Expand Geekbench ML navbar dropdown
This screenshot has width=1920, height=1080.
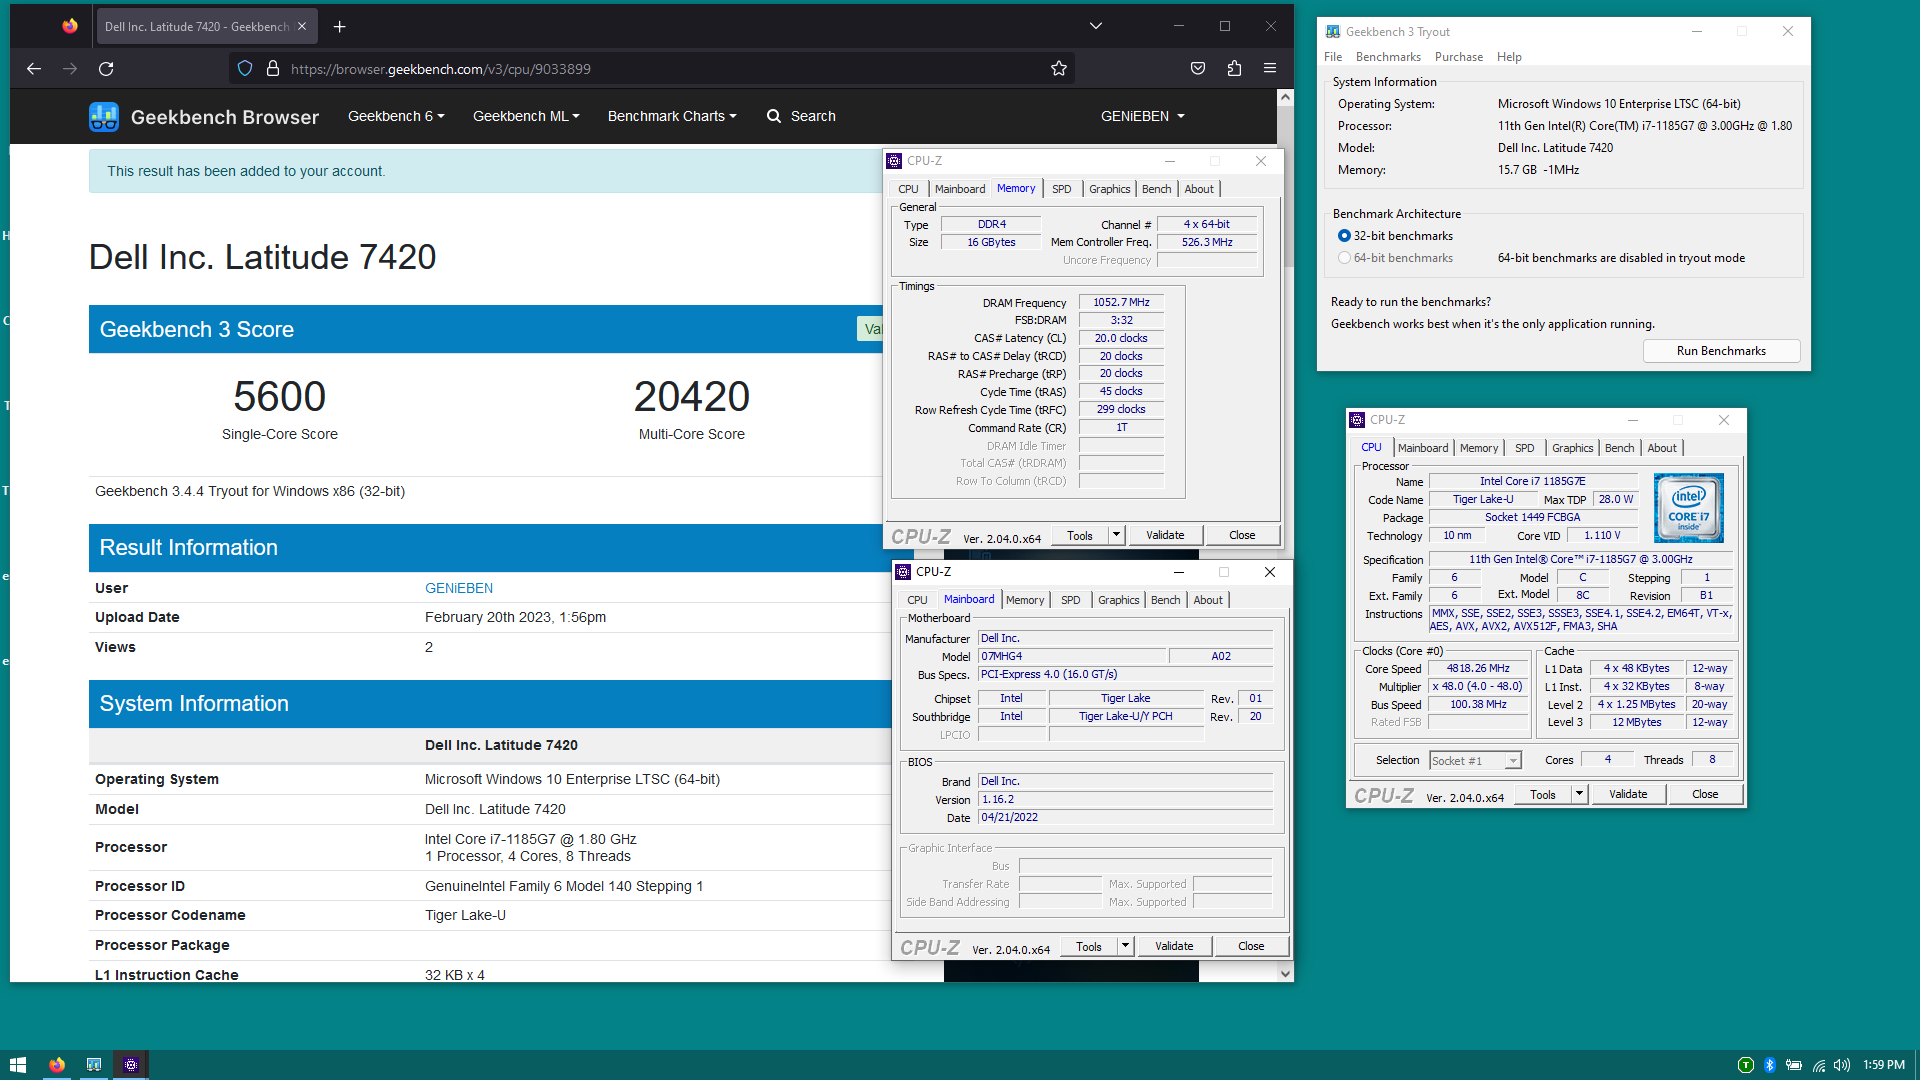526,116
